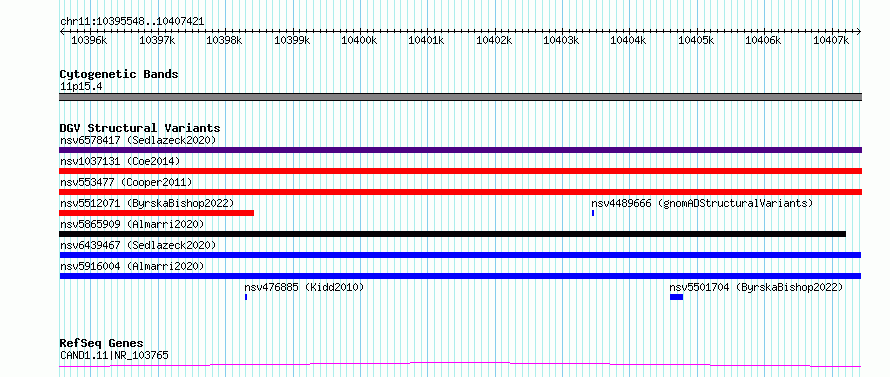890x377 pixels.
Task: Click the nsv5865909 (Almarri2020) label
Action: click(132, 224)
